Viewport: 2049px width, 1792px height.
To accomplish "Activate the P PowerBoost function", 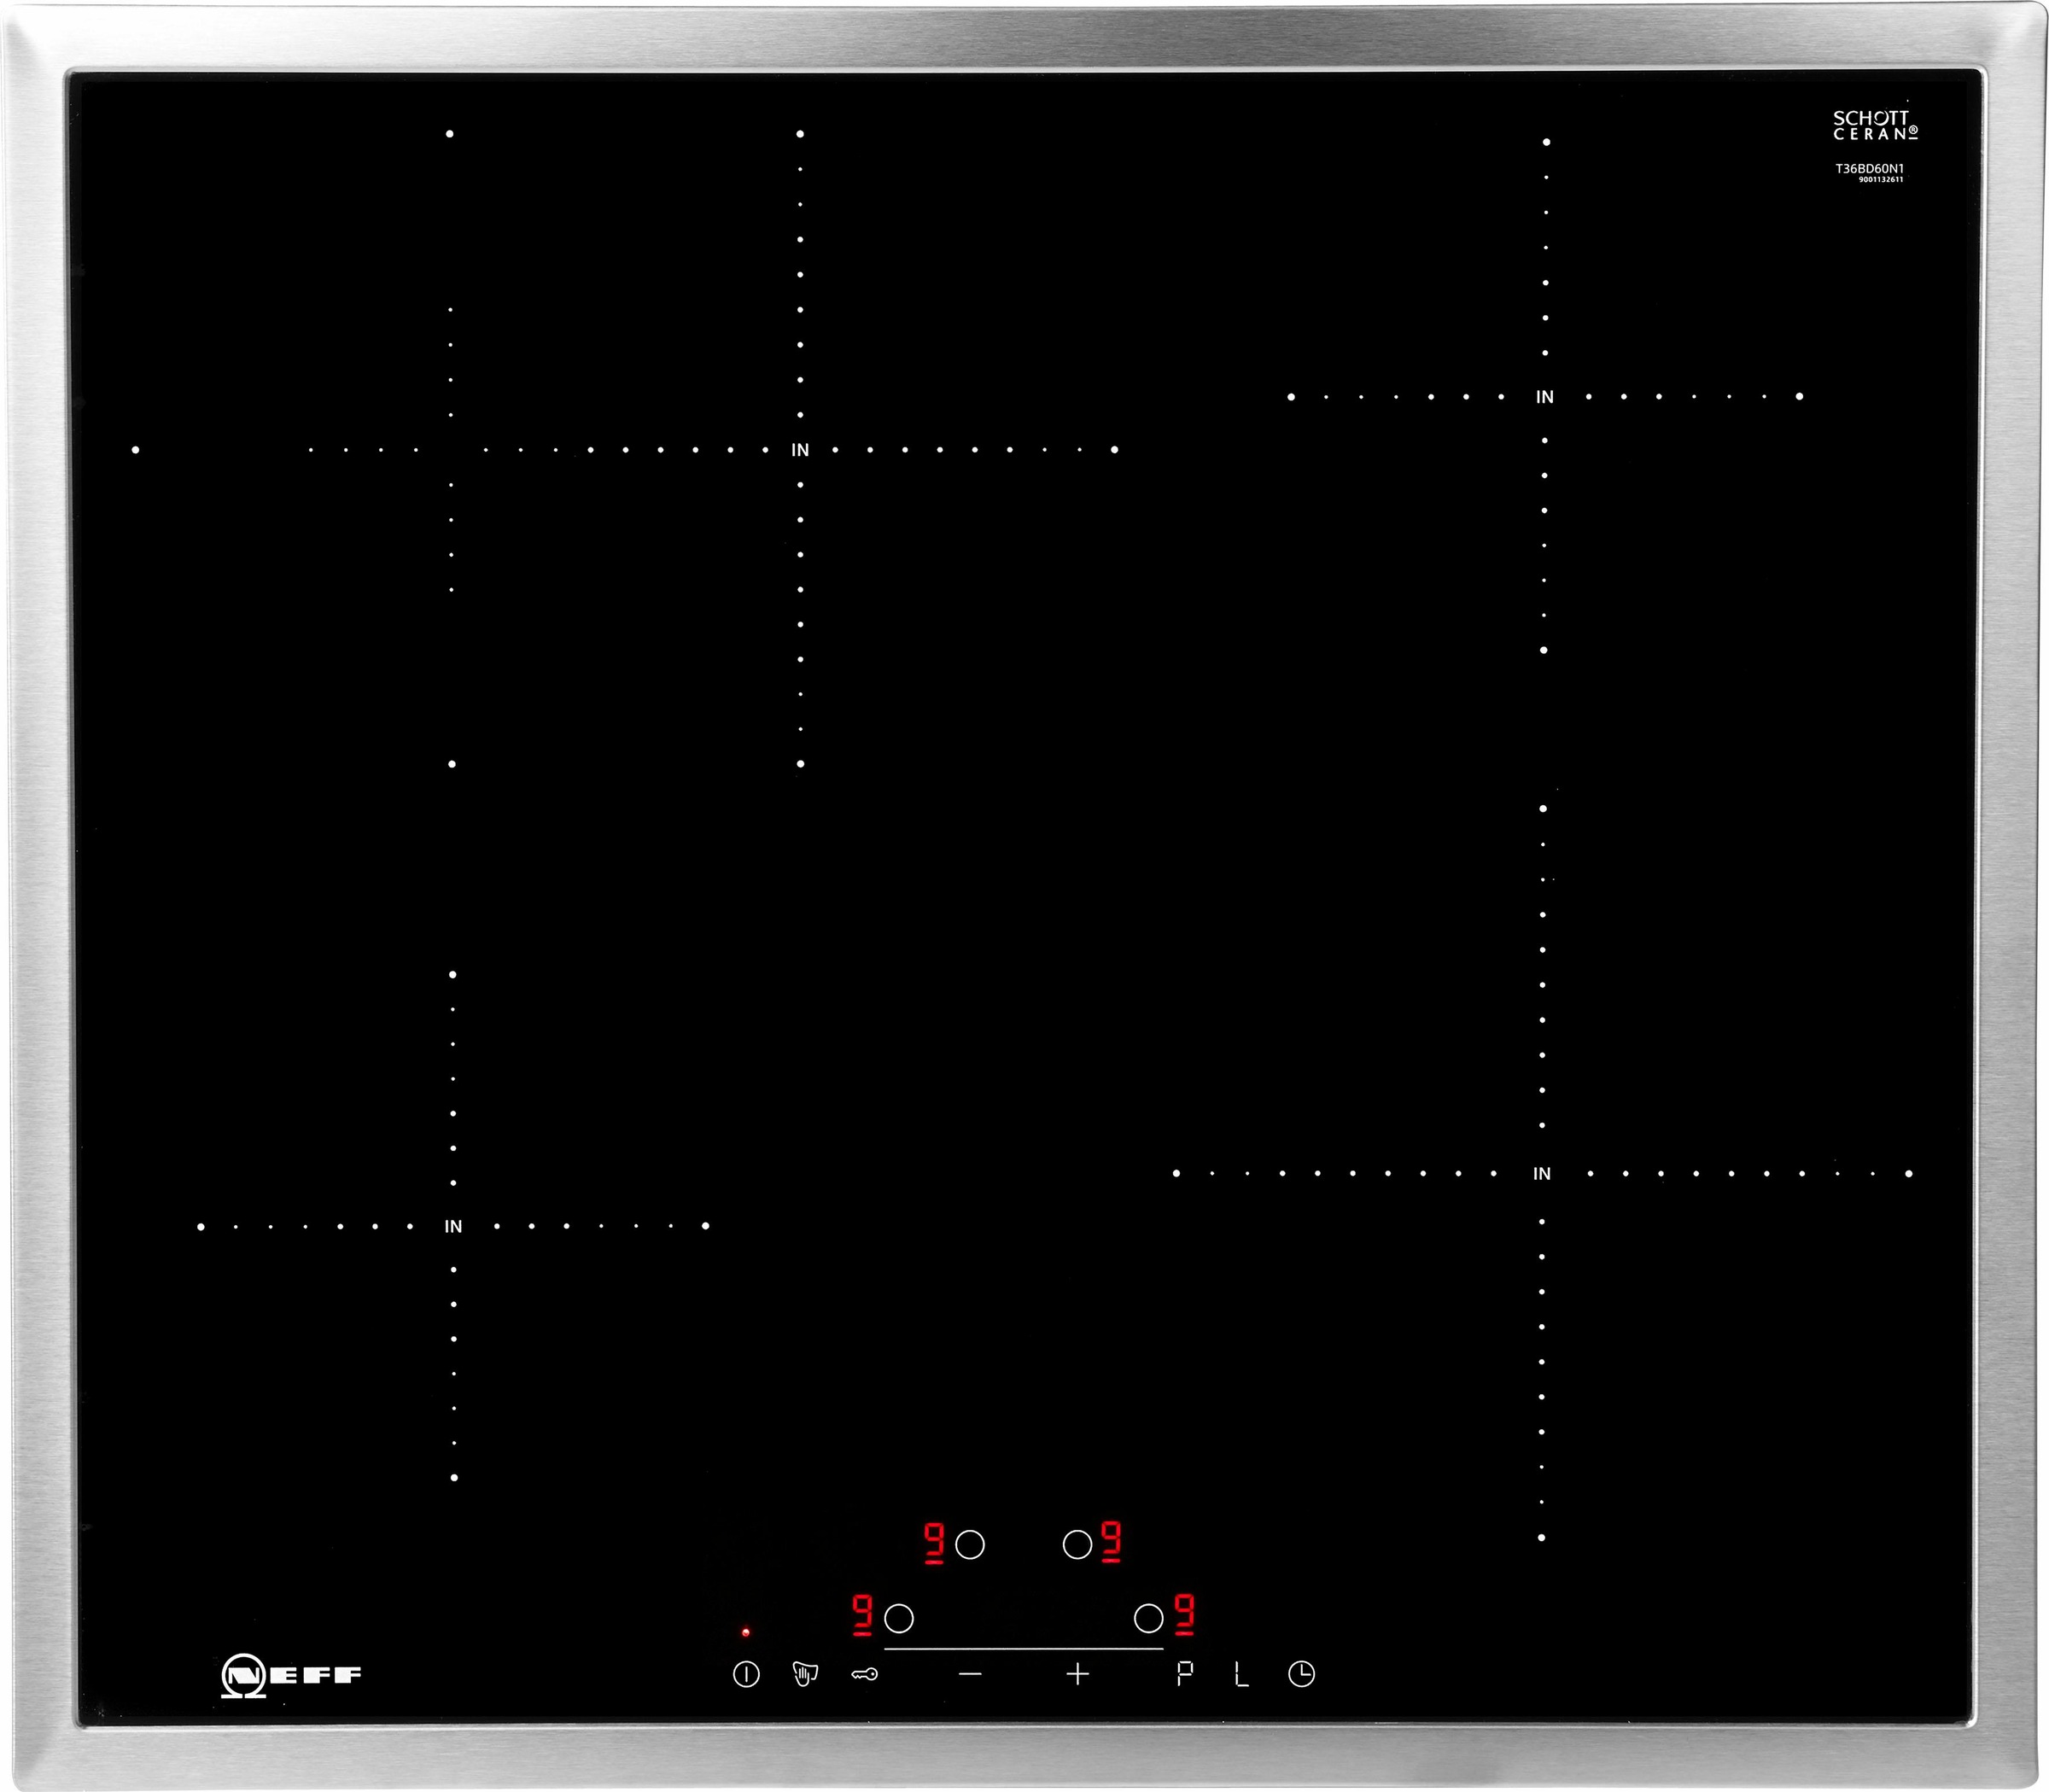I will (1185, 1673).
